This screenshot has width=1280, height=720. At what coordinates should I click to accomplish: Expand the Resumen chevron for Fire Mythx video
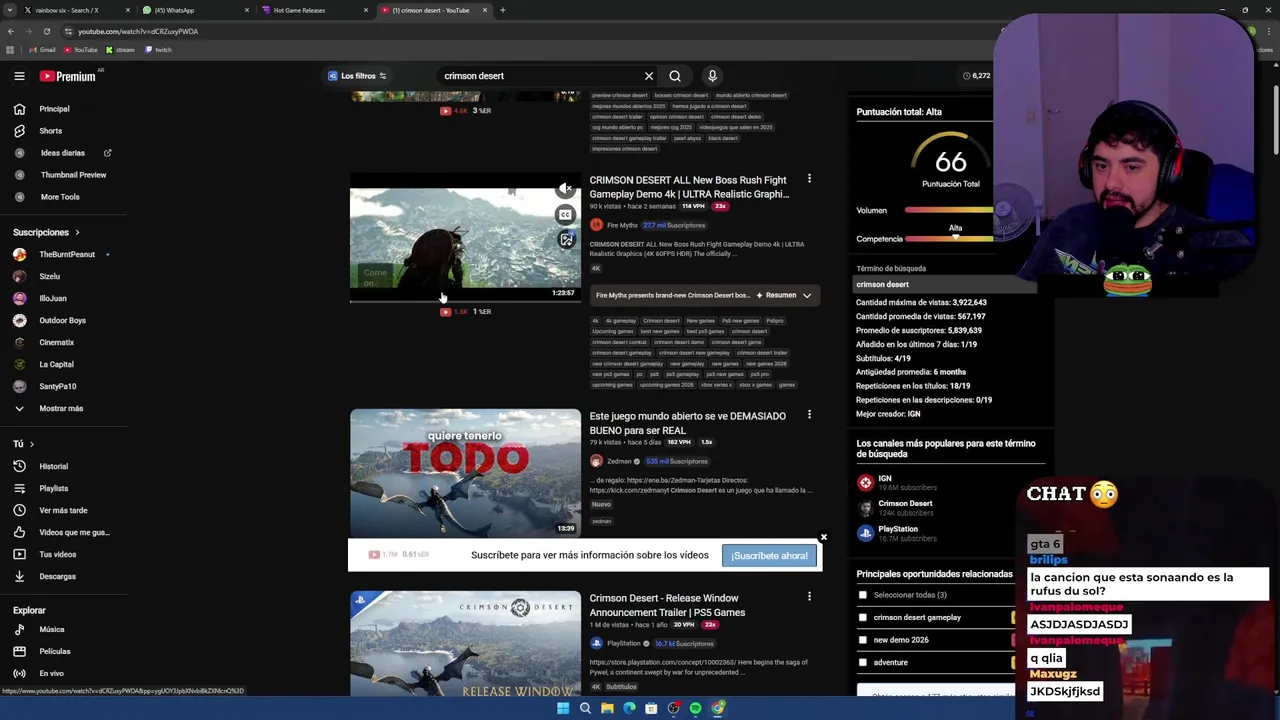click(x=807, y=295)
